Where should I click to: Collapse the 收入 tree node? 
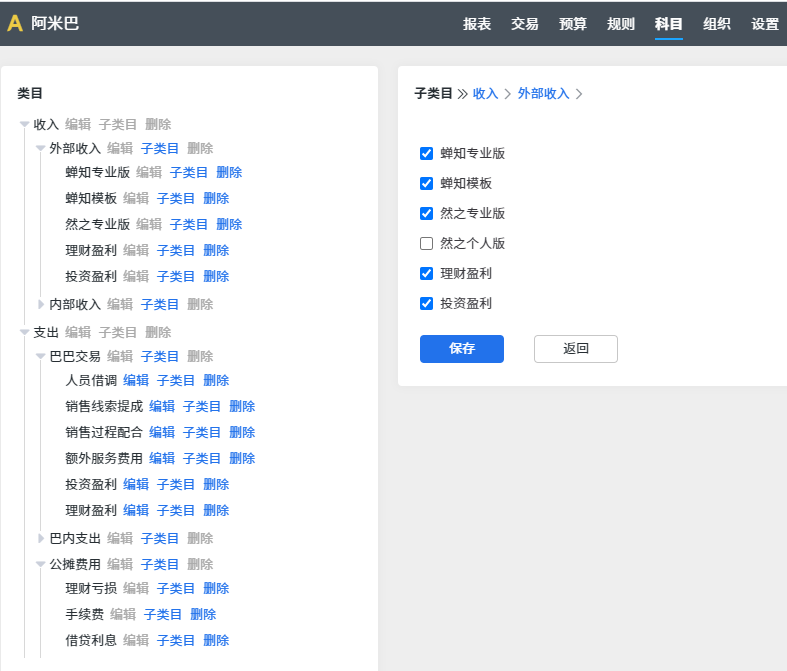click(x=24, y=124)
